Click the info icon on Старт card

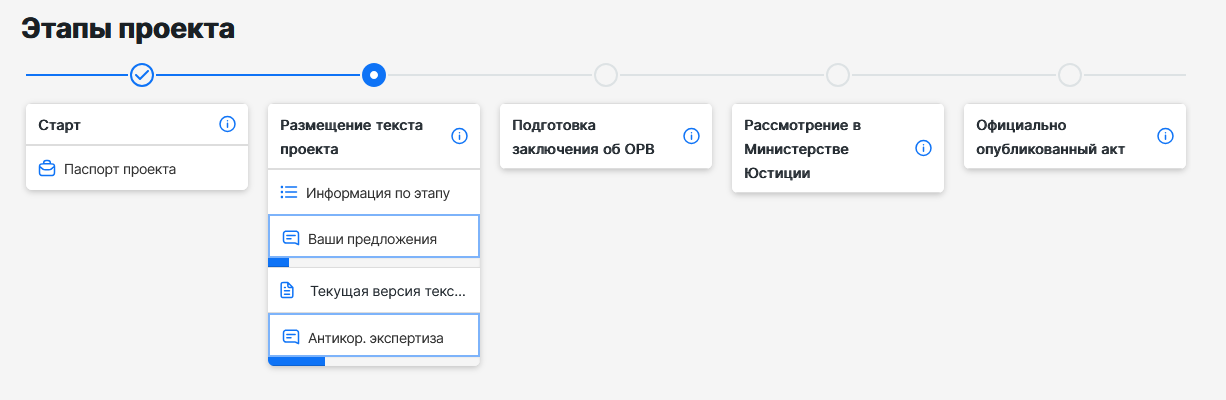227,125
